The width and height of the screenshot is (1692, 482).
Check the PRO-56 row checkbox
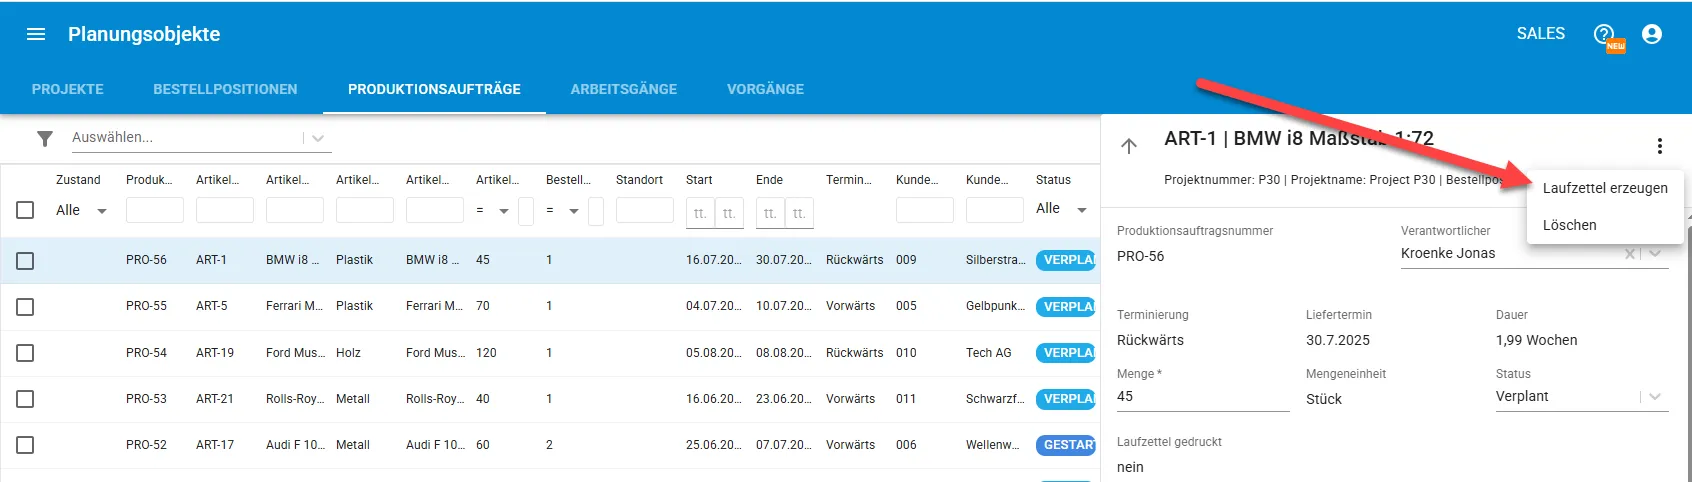25,261
